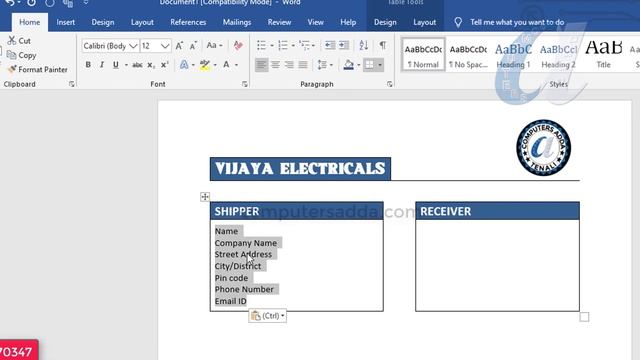Apply the Heading 1 style
The height and width of the screenshot is (360, 640).
[513, 55]
